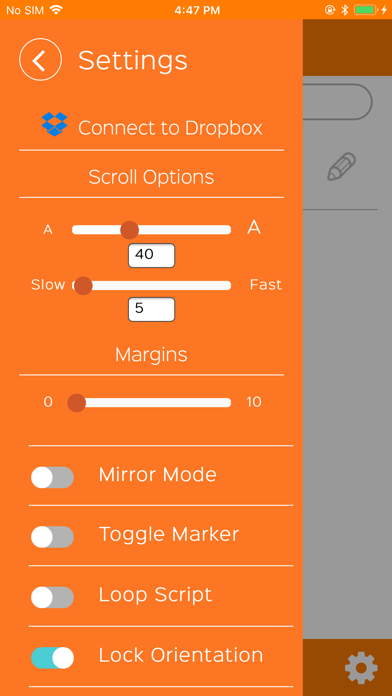The height and width of the screenshot is (696, 392).
Task: Click the scroll speed field showing 5
Action: 152,309
